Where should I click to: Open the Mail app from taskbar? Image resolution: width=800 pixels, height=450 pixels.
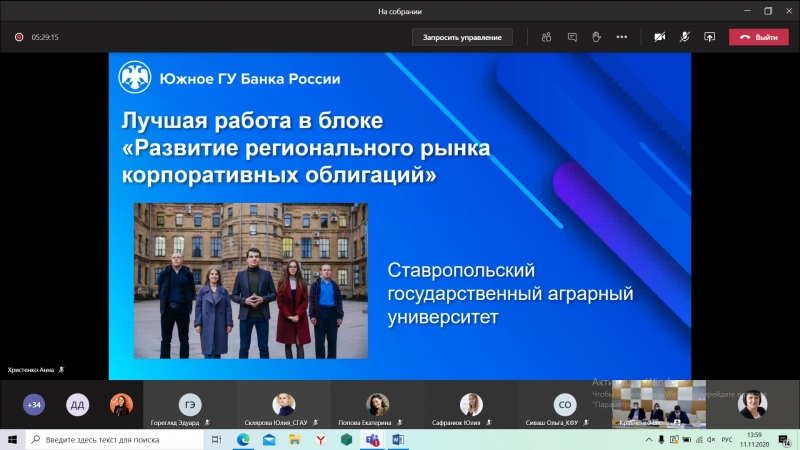(269, 439)
